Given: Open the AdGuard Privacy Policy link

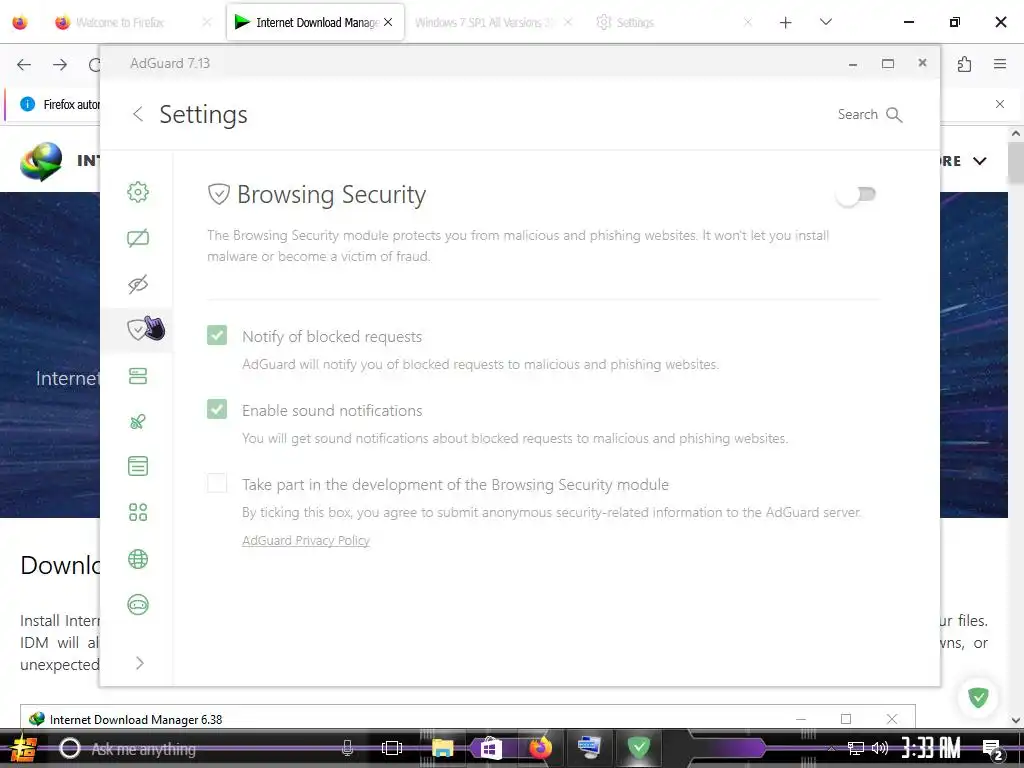Looking at the screenshot, I should tap(306, 541).
